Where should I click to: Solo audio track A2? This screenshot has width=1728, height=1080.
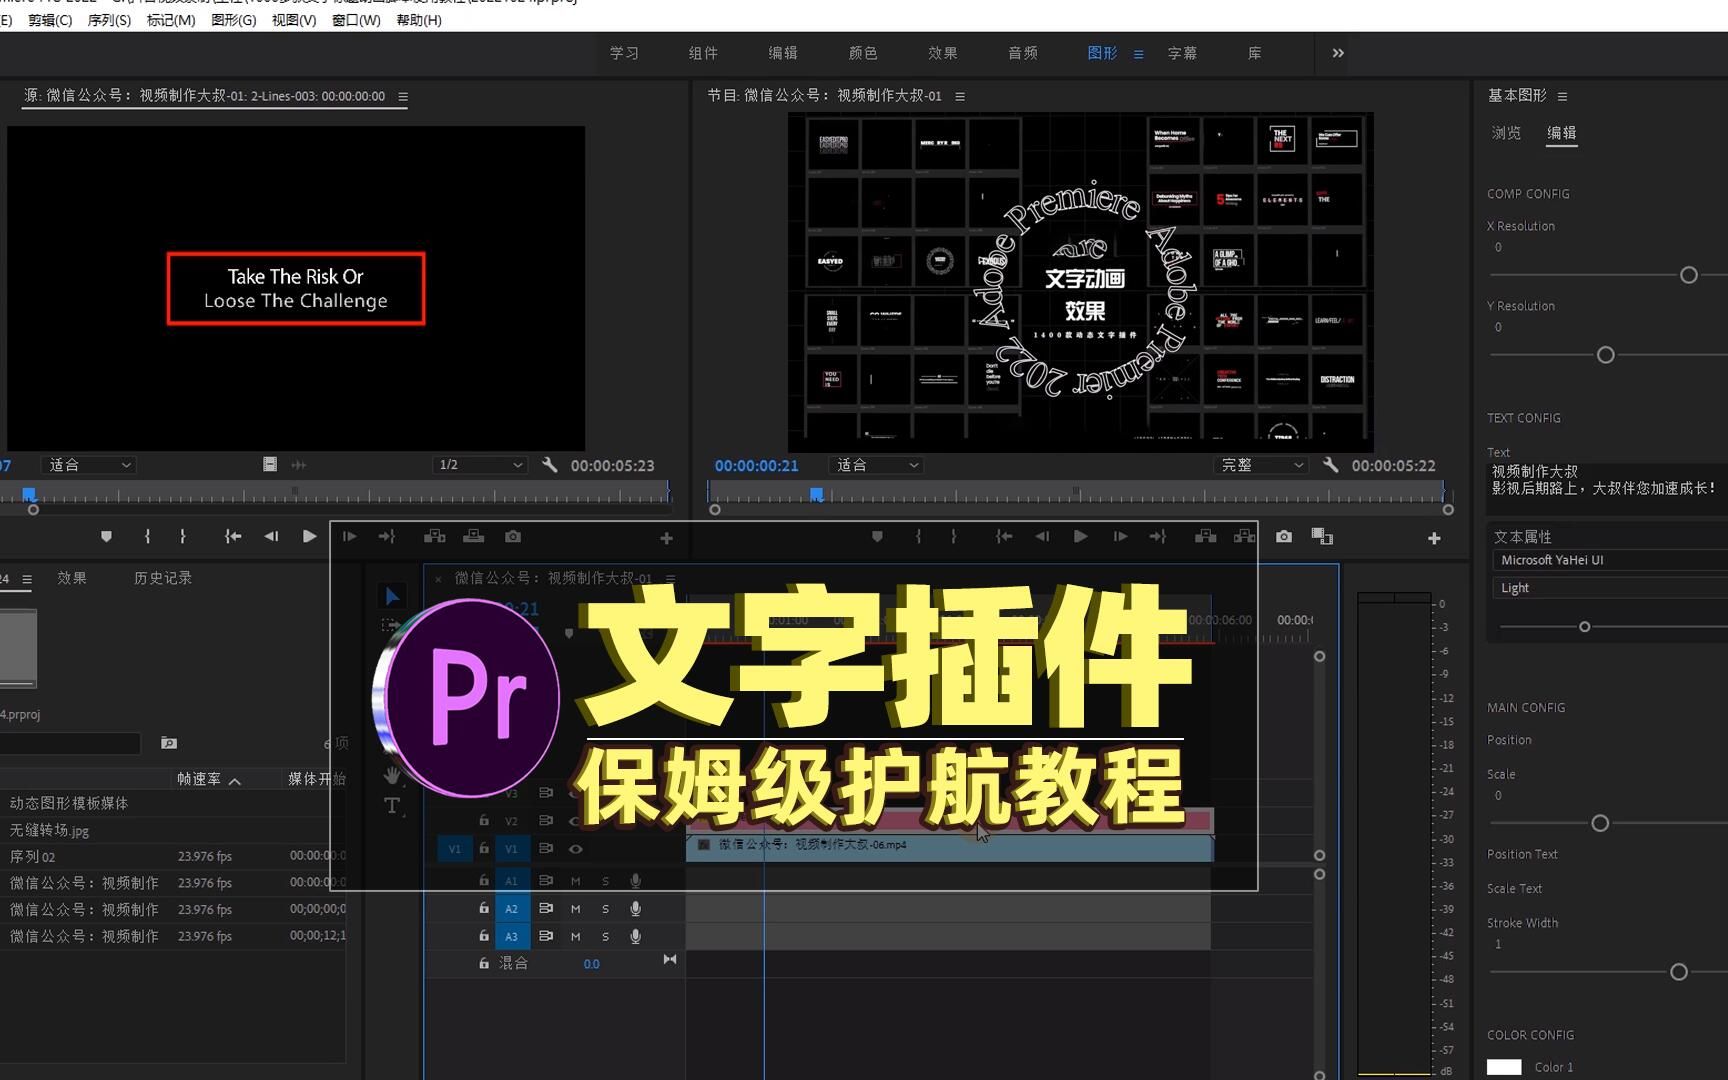606,909
